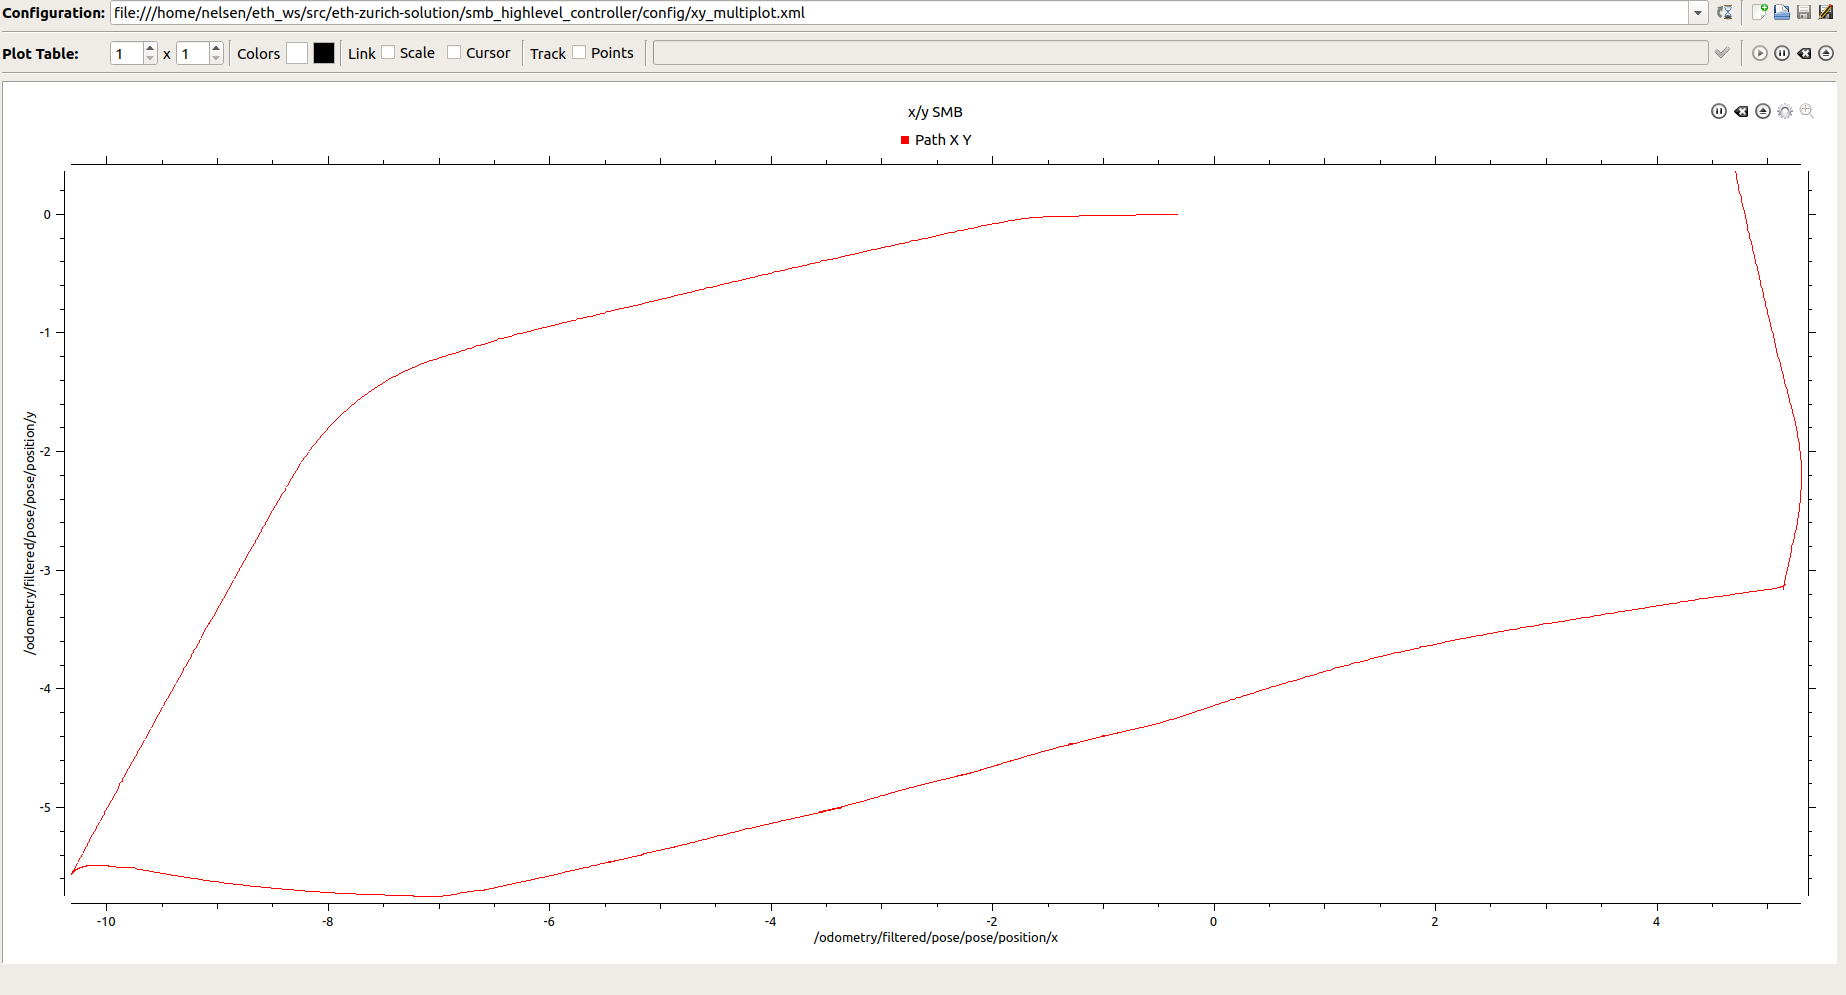Click the x/y SMB plot title

(935, 112)
